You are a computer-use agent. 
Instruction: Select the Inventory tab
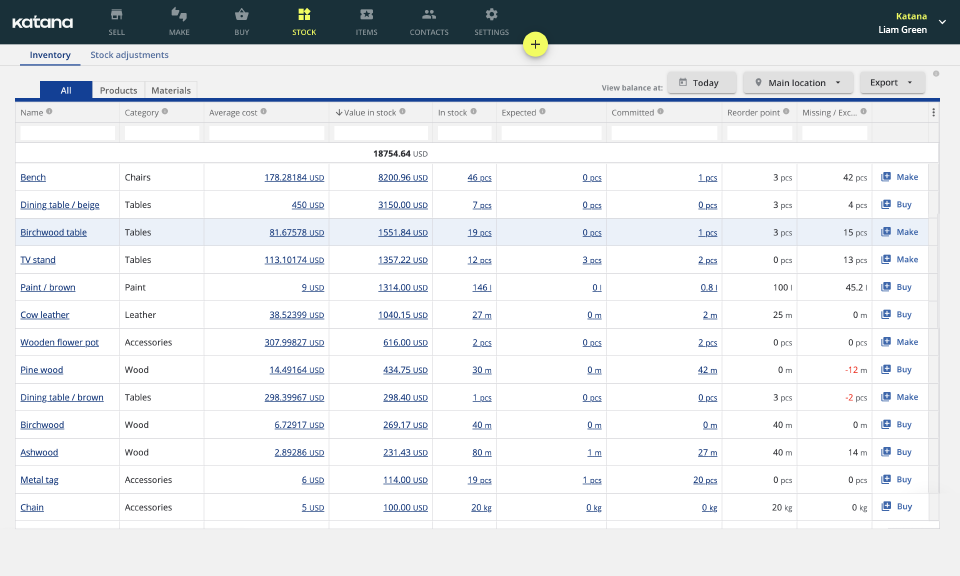tap(49, 55)
